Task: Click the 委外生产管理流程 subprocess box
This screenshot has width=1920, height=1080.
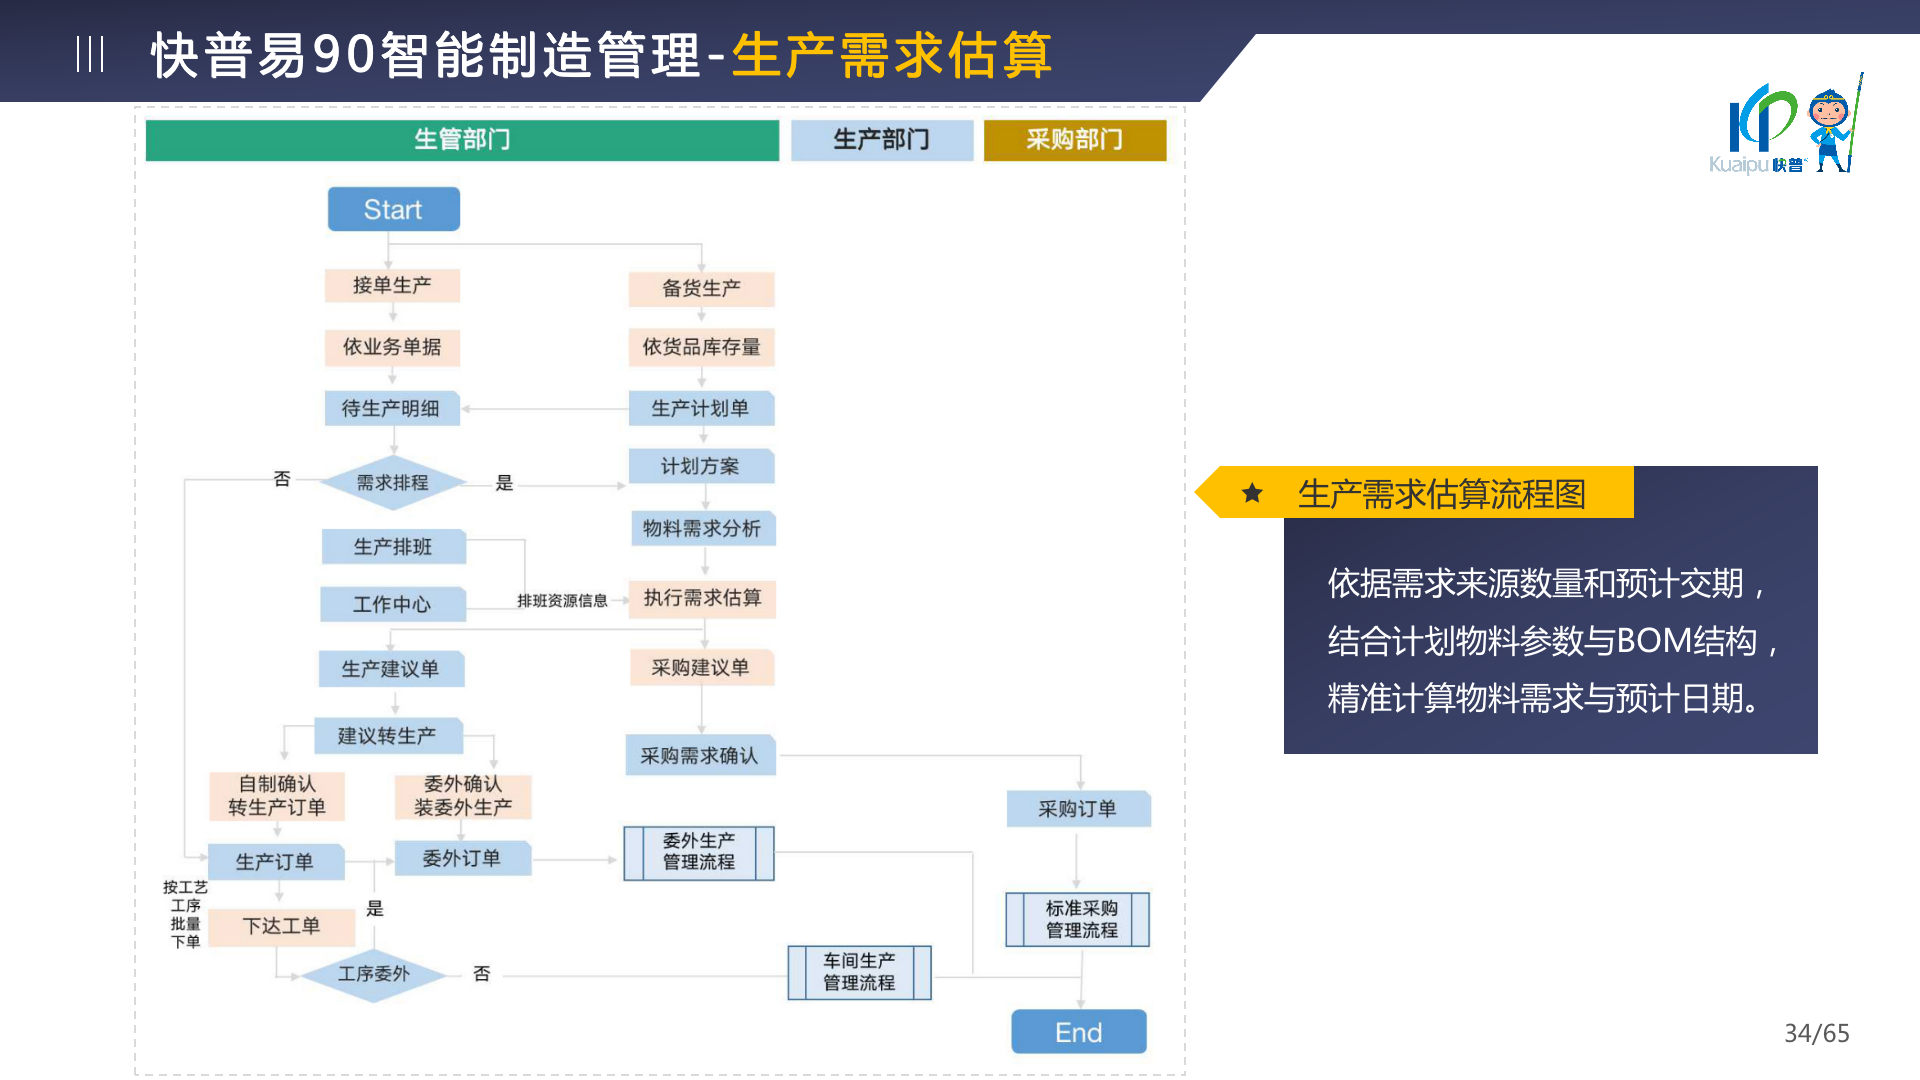Action: coord(699,852)
